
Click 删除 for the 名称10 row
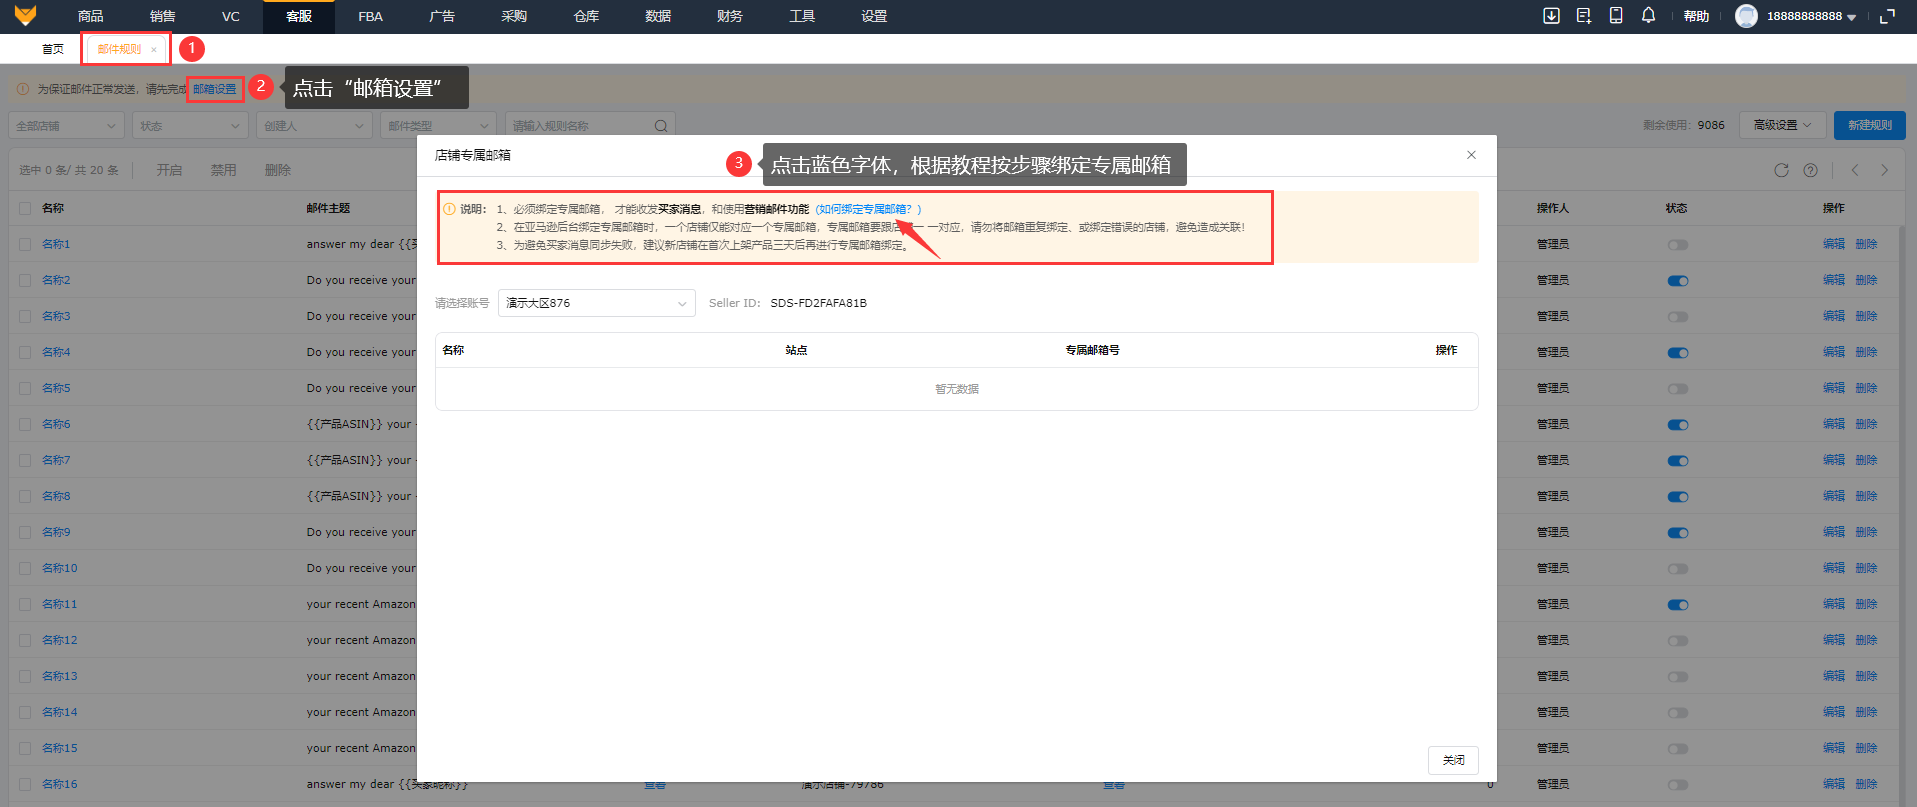point(1867,568)
